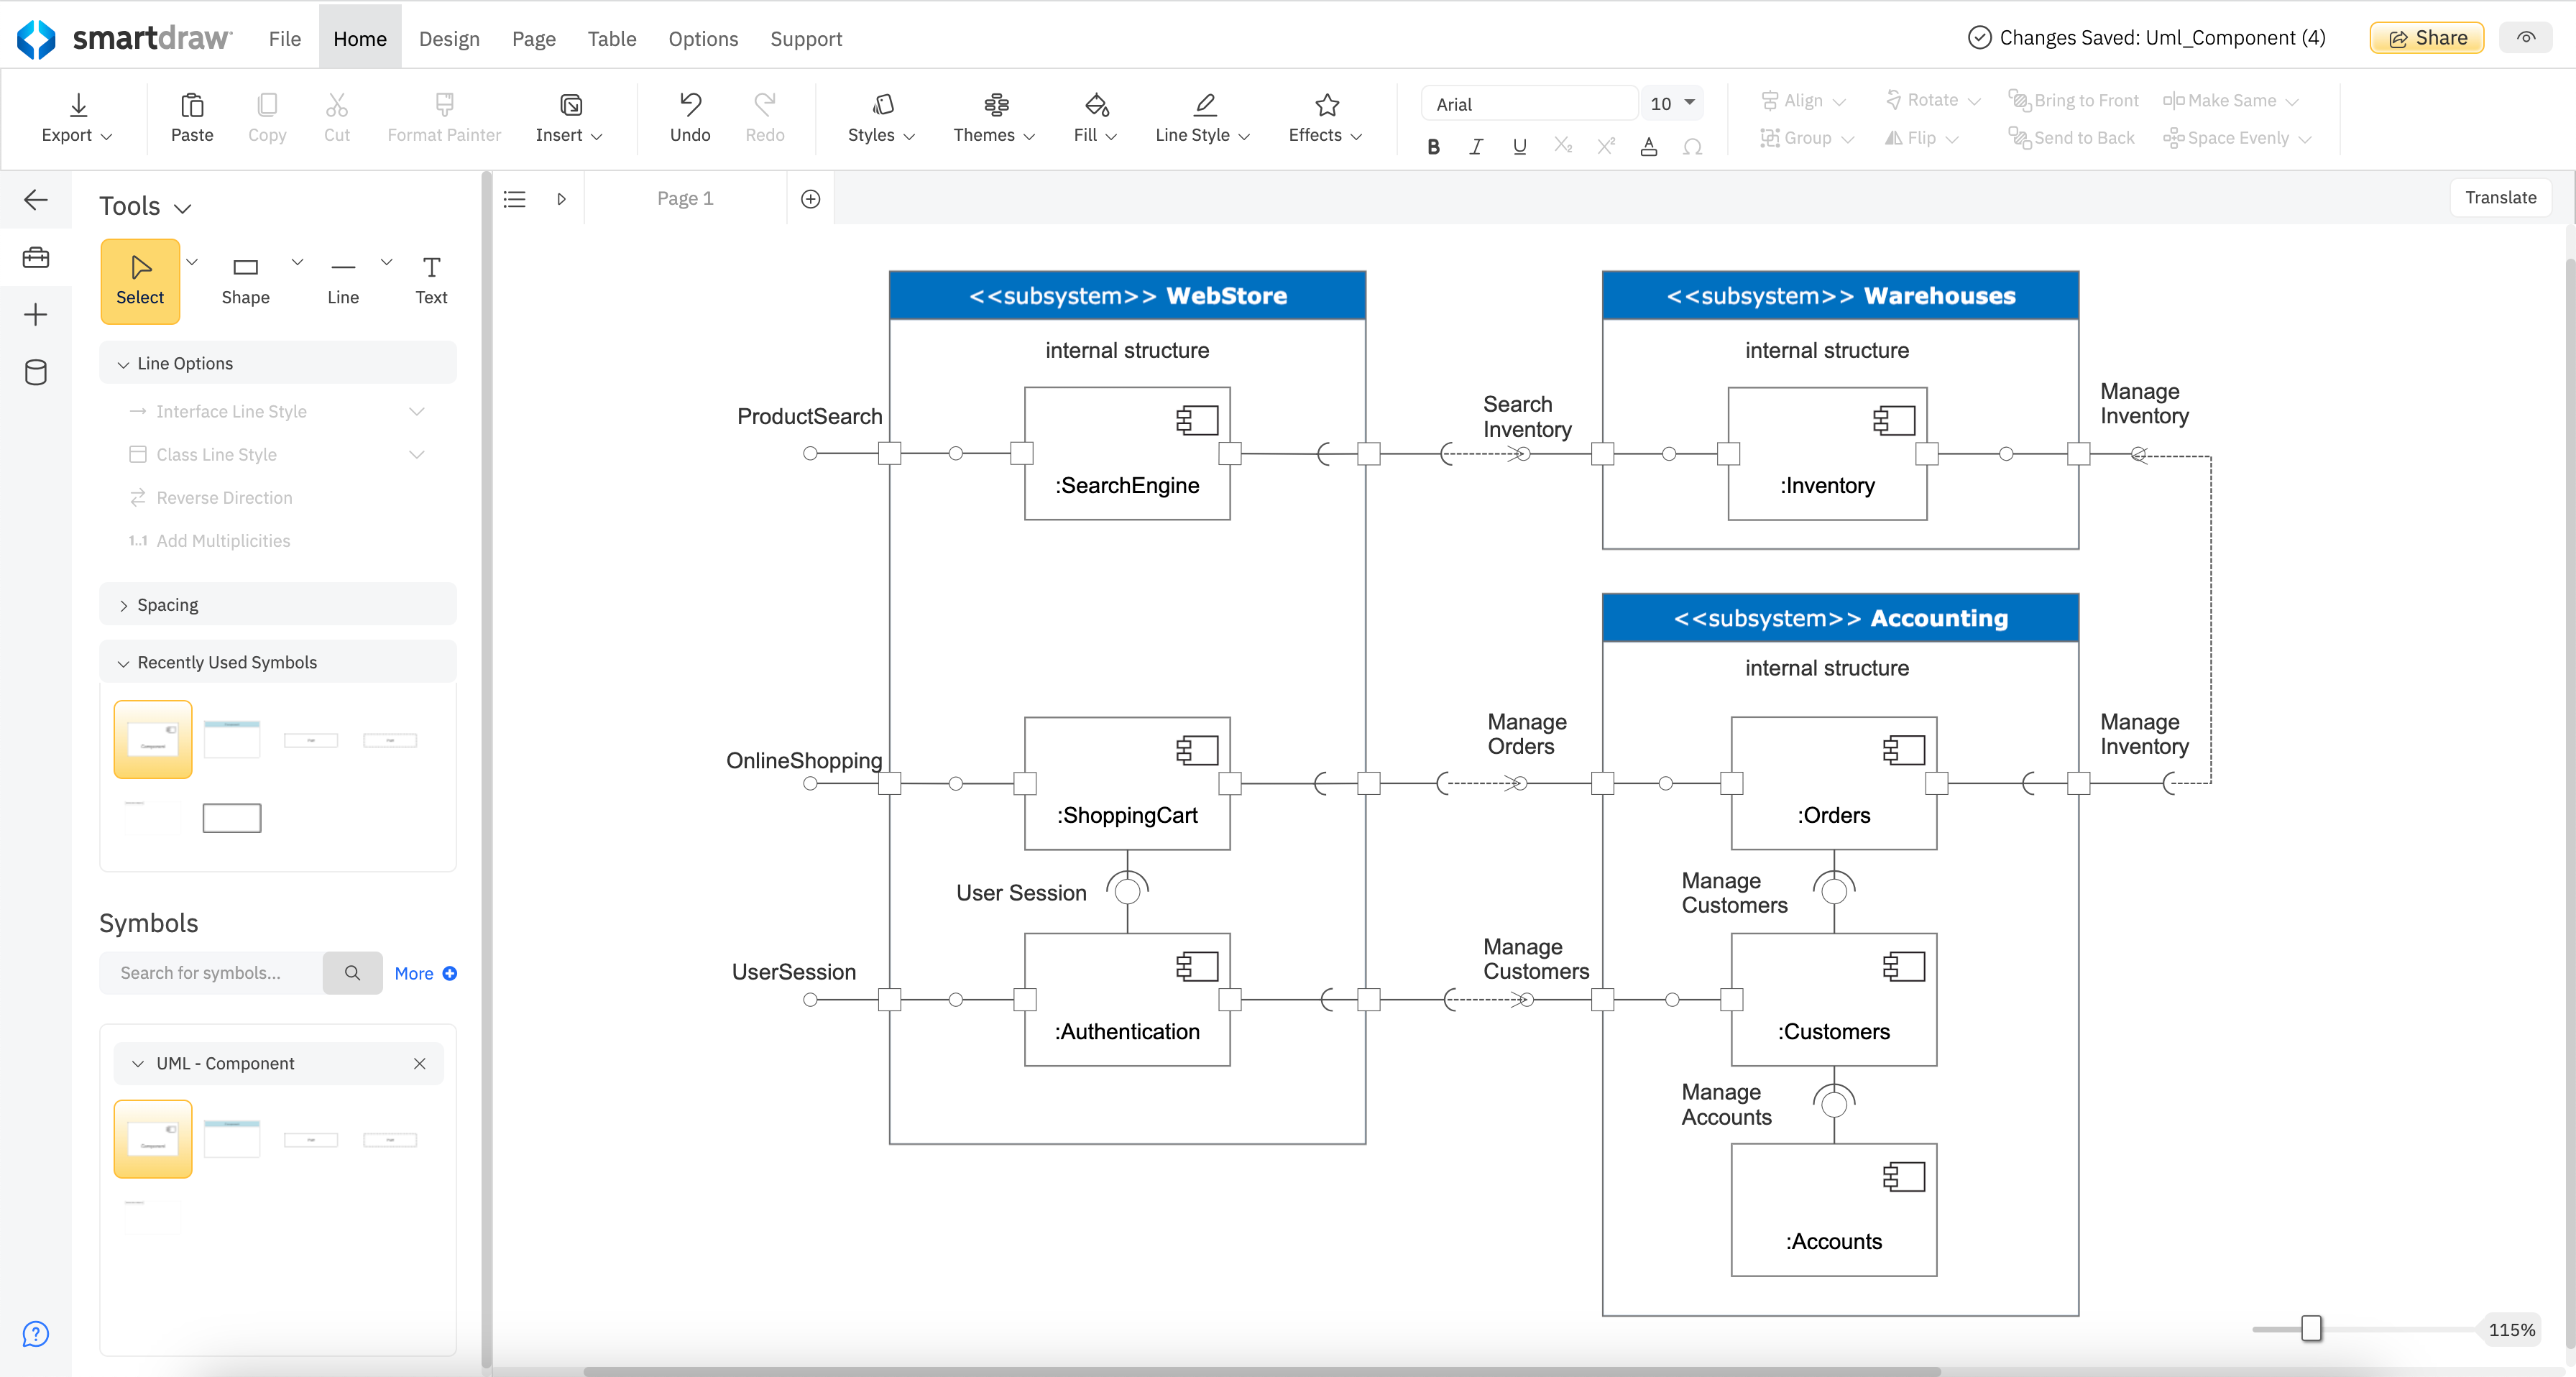Click the Share button
Viewport: 2576px width, 1377px height.
pos(2426,37)
